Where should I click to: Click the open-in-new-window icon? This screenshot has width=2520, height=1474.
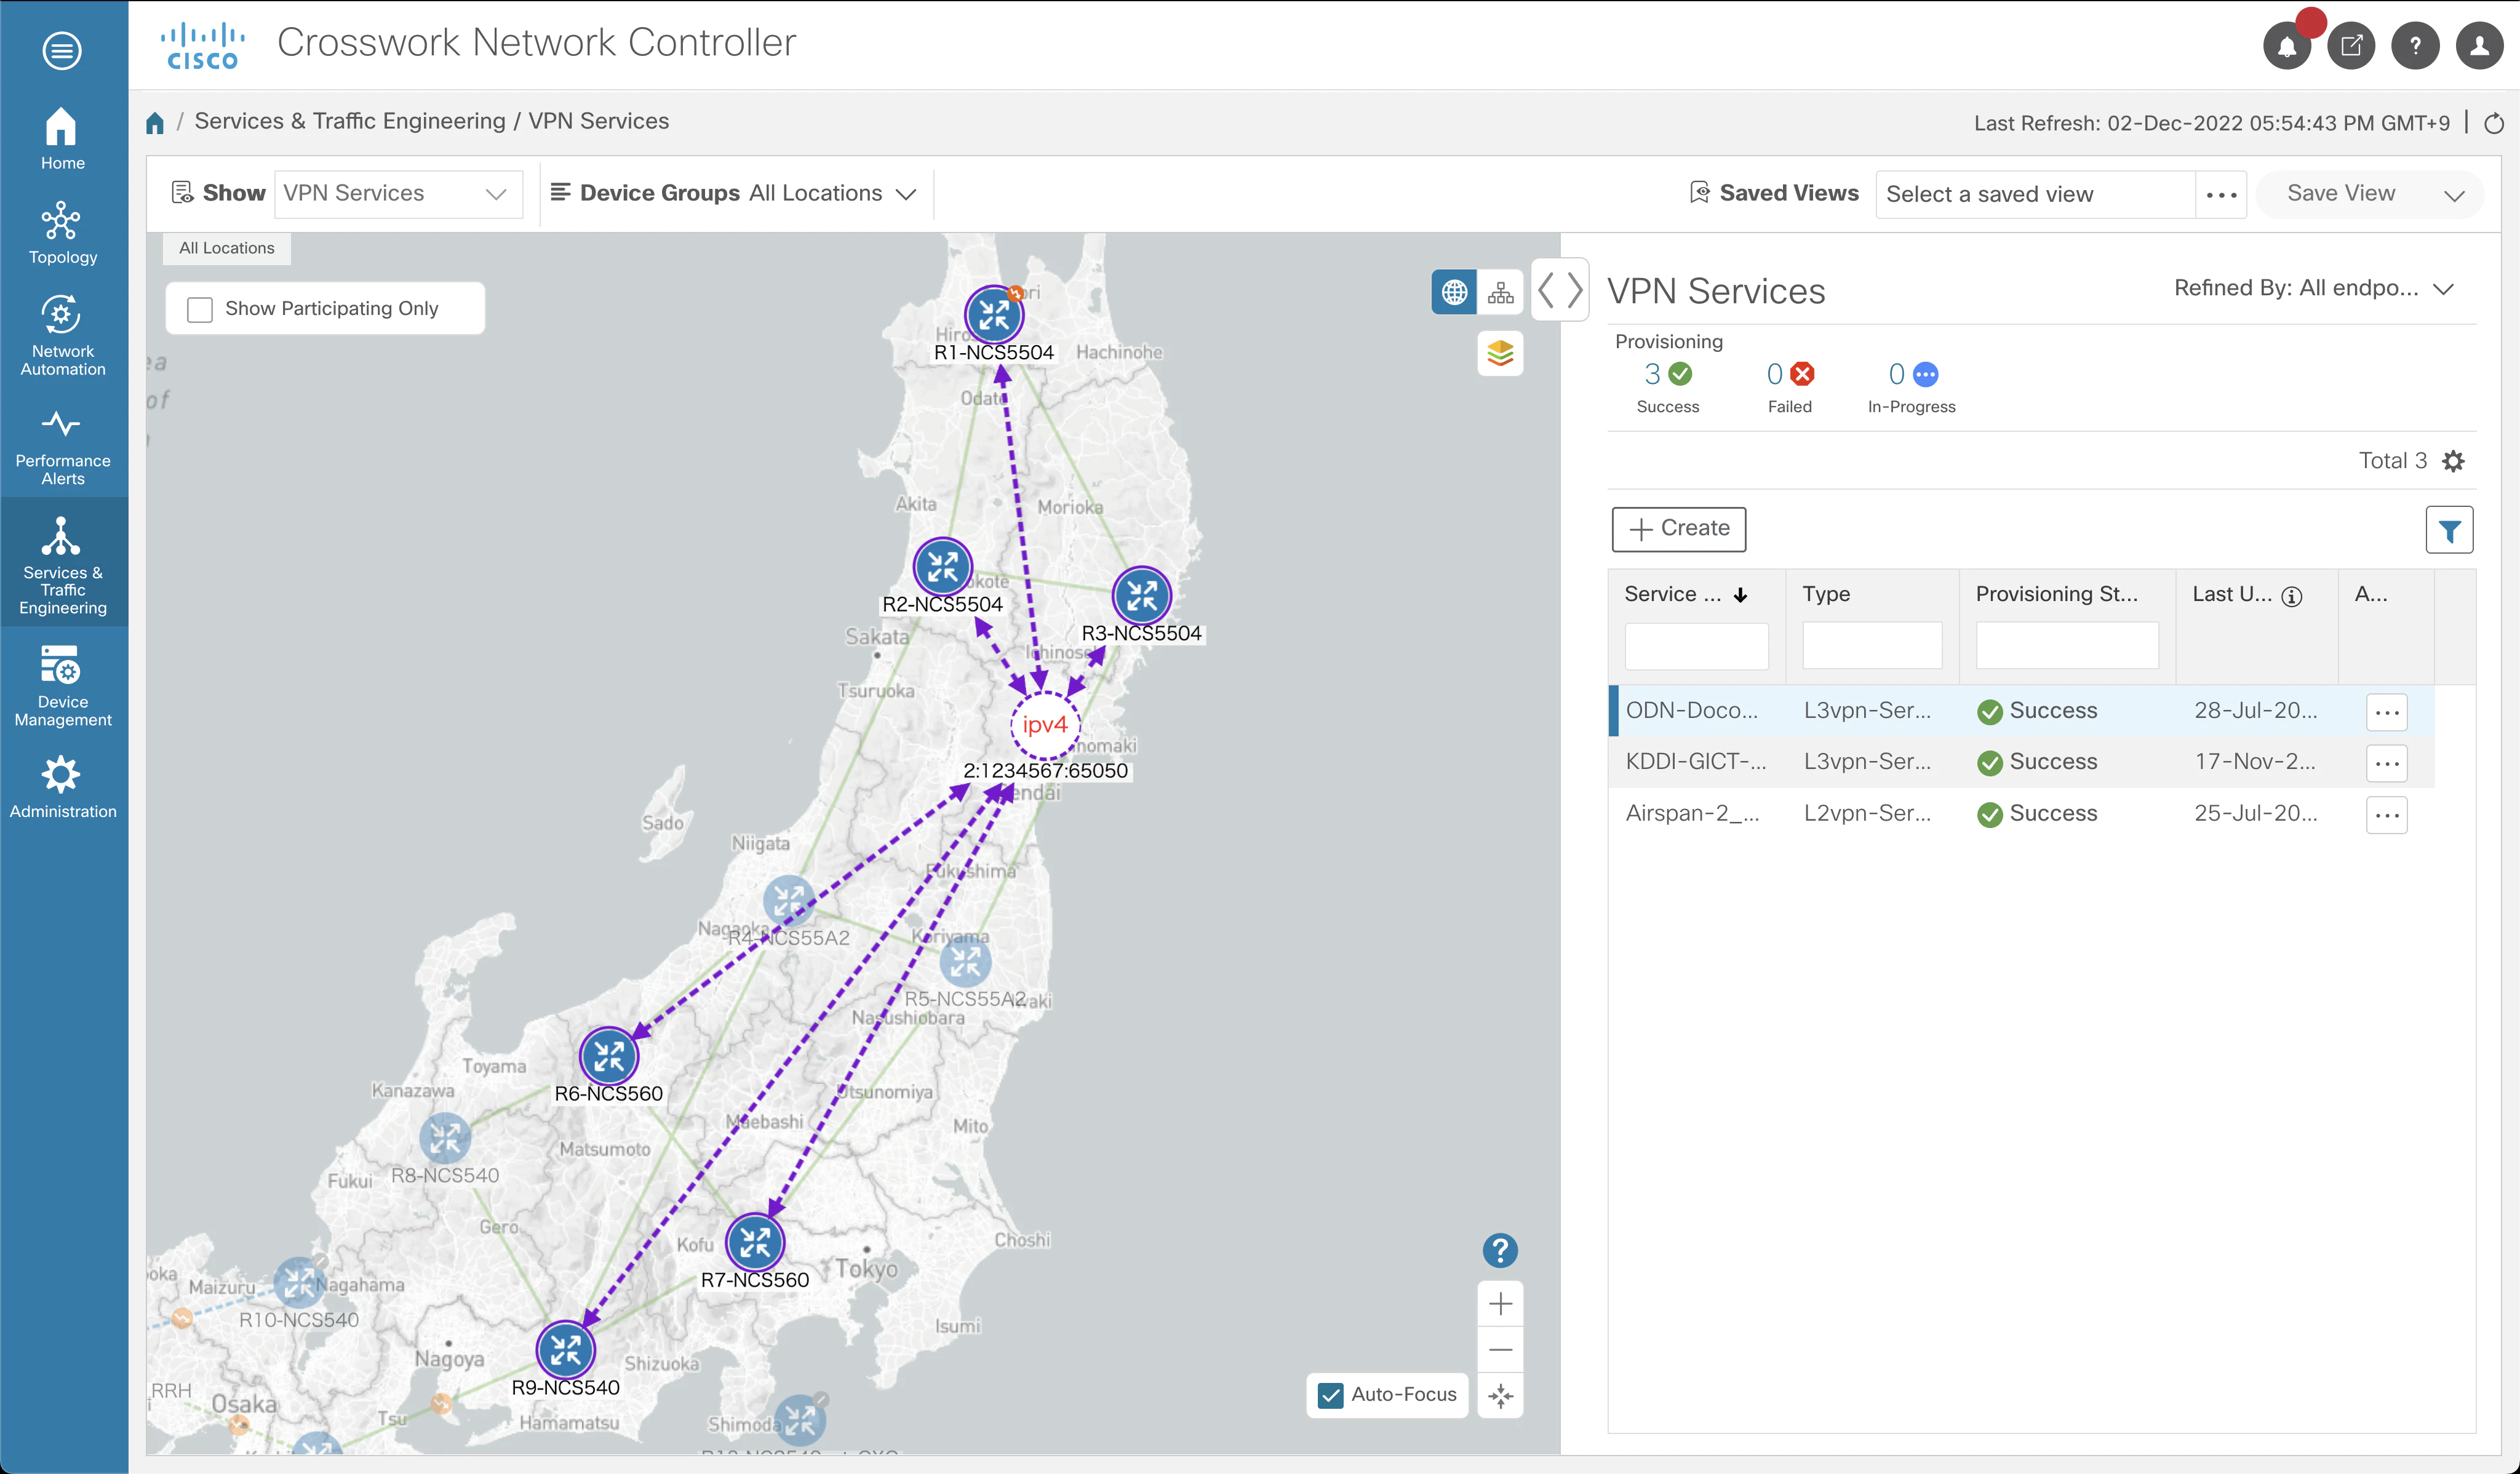[x=2351, y=46]
